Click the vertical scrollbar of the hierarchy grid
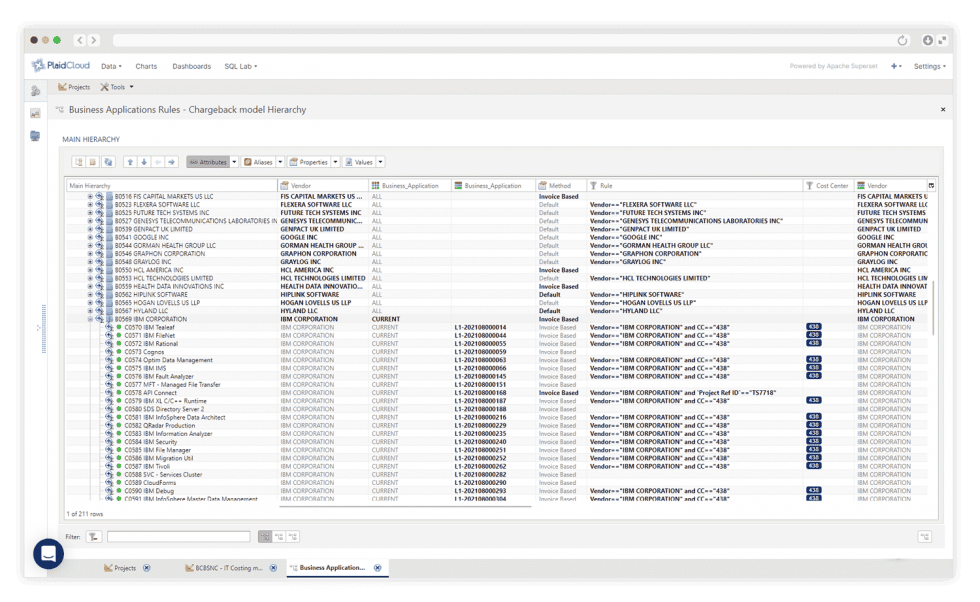 pos(933,306)
